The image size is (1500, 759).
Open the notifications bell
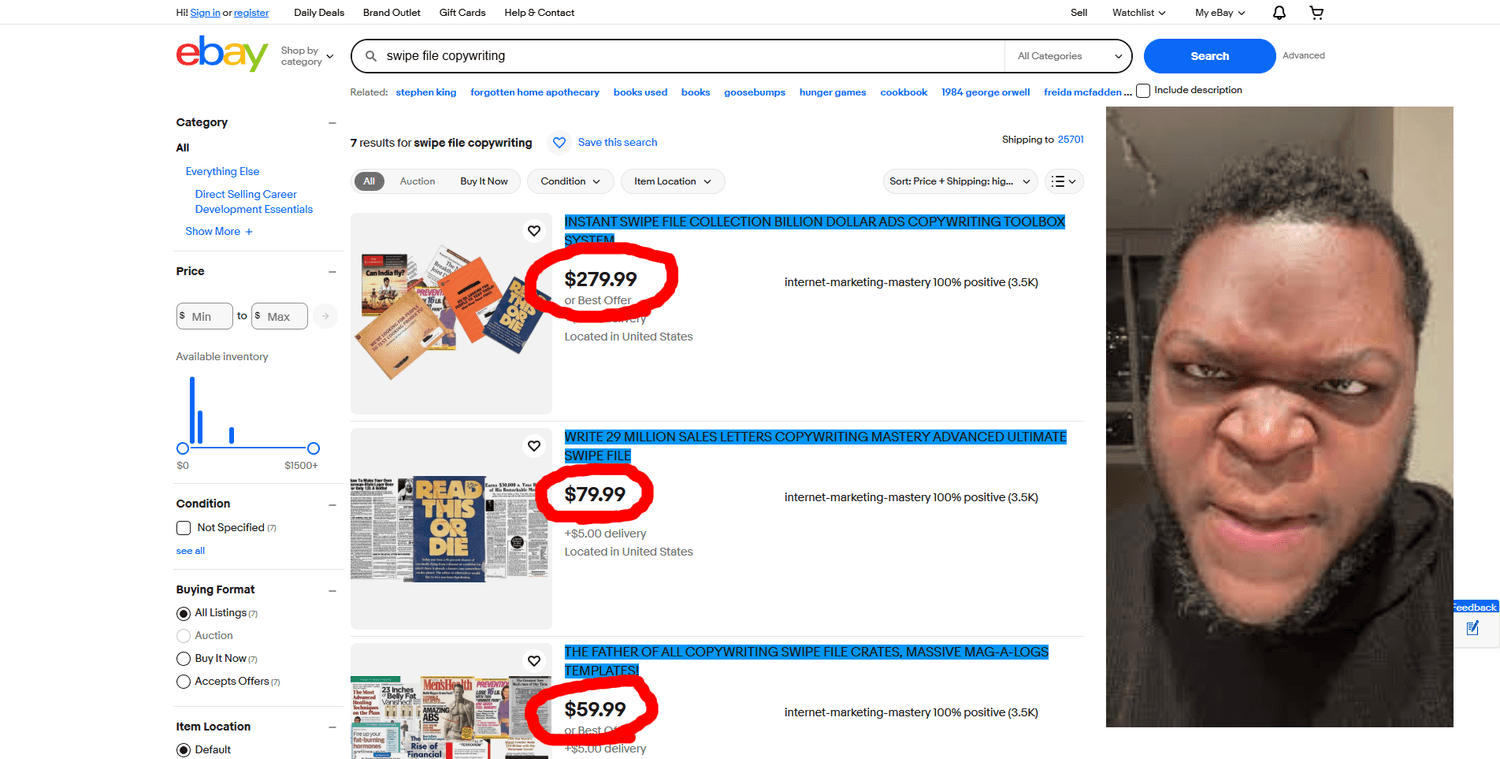pos(1279,13)
